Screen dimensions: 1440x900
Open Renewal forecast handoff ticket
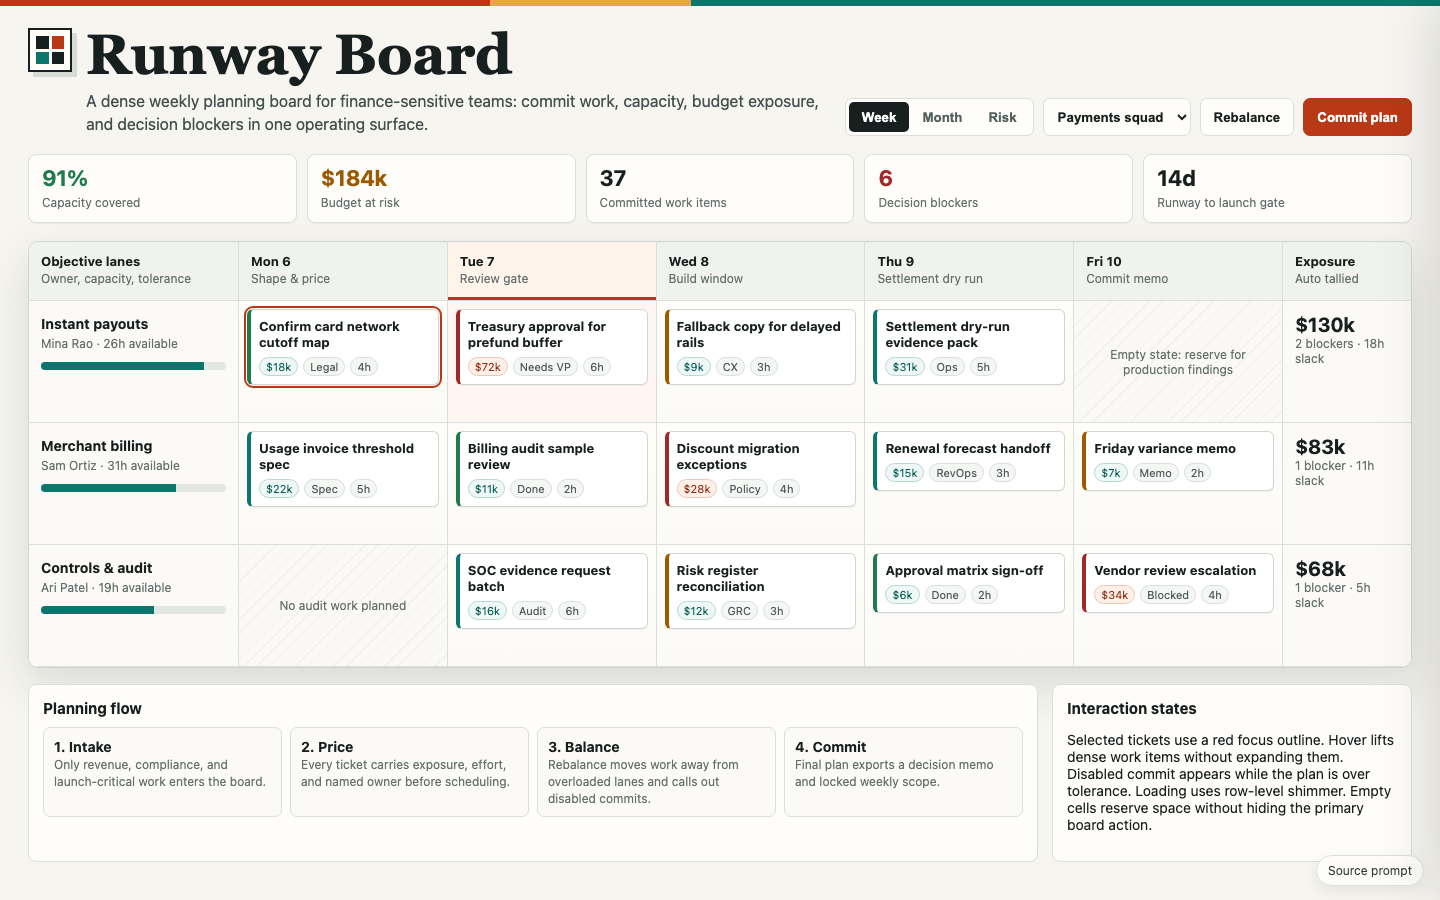[x=969, y=461]
